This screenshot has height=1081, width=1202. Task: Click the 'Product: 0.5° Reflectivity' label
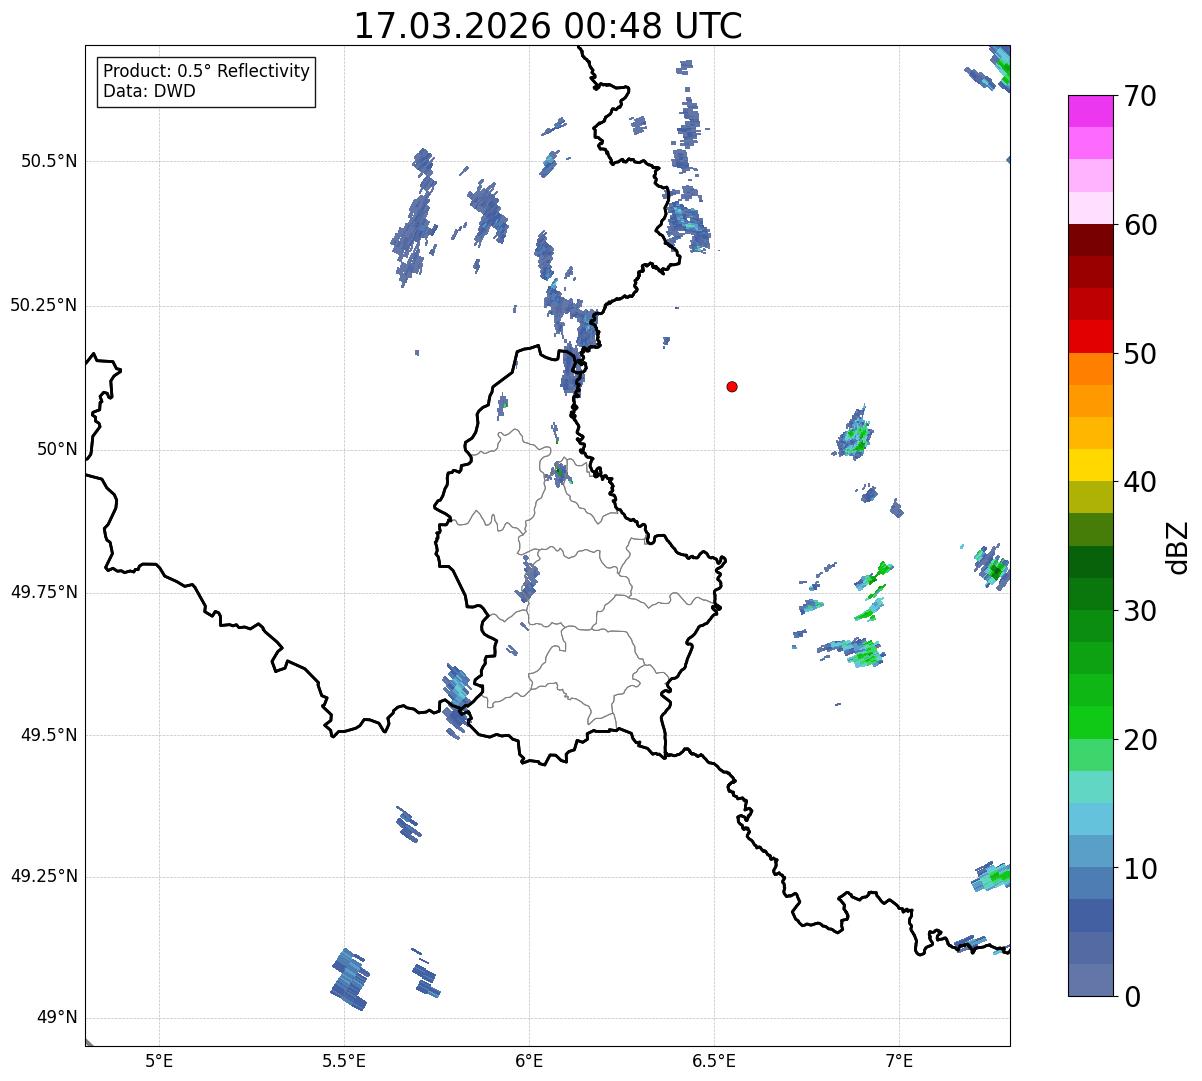click(x=207, y=72)
